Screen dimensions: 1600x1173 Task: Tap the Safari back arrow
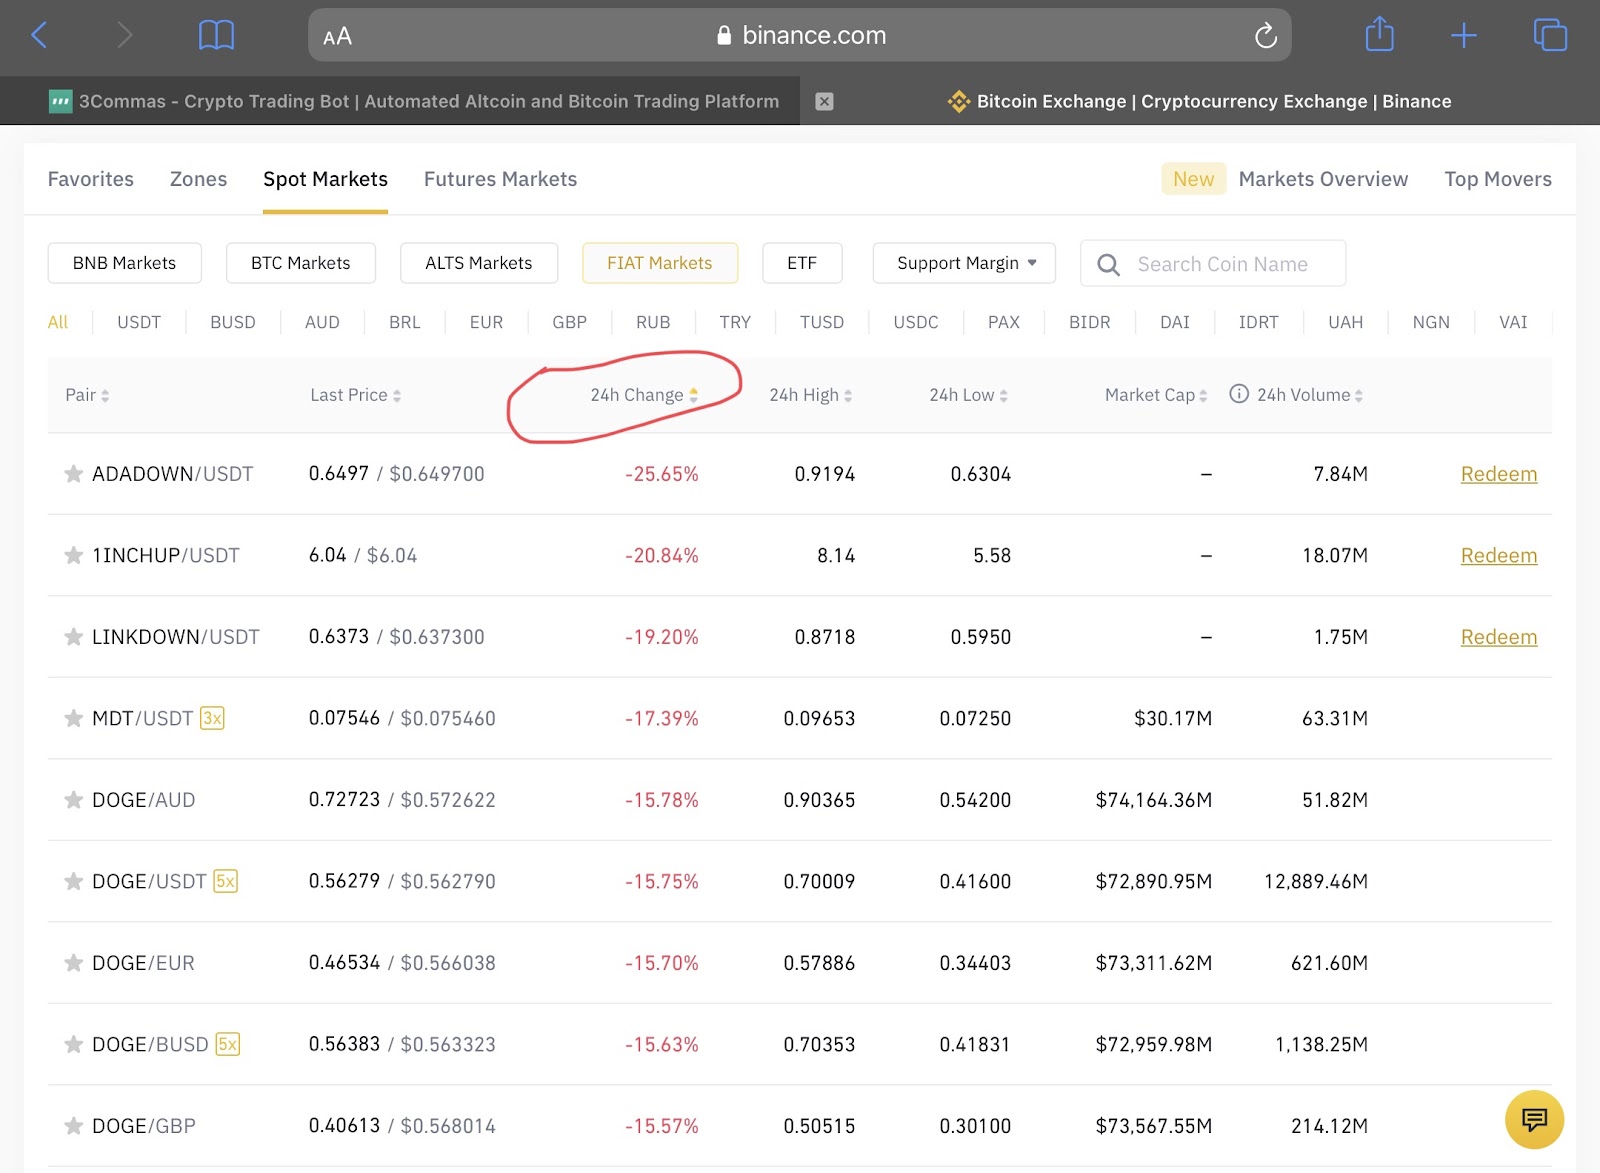40,36
